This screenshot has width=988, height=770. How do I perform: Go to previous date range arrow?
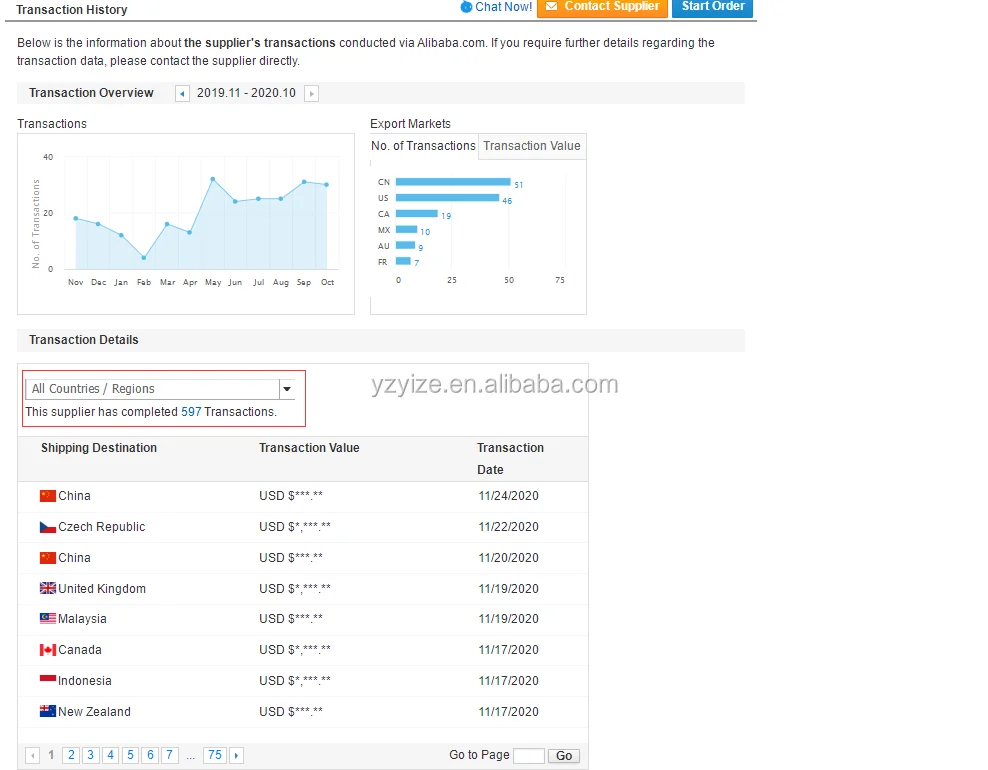(x=182, y=94)
